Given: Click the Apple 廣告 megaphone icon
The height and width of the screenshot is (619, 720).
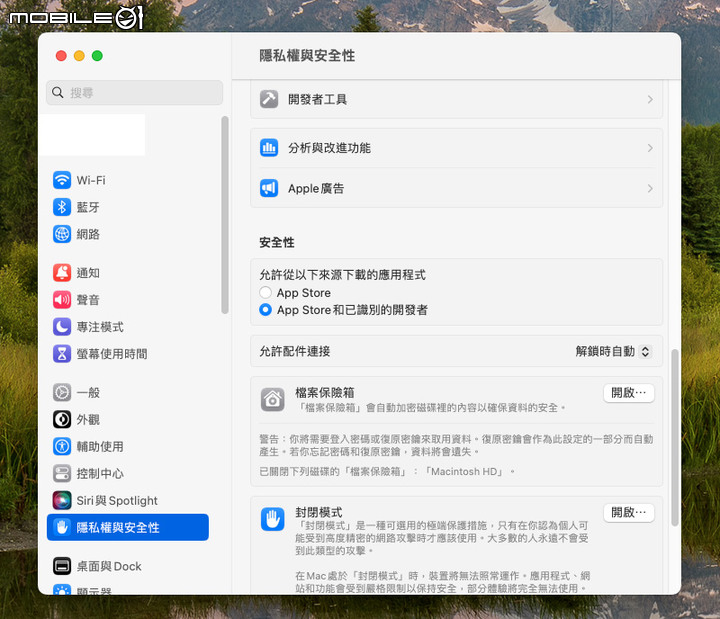Looking at the screenshot, I should [269, 188].
